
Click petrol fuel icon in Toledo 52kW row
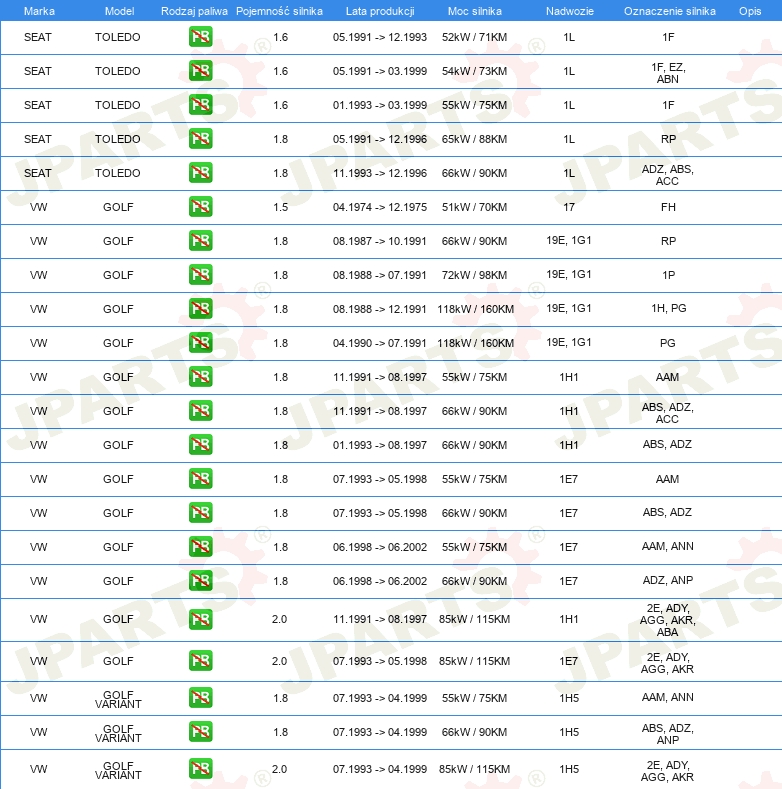[200, 37]
